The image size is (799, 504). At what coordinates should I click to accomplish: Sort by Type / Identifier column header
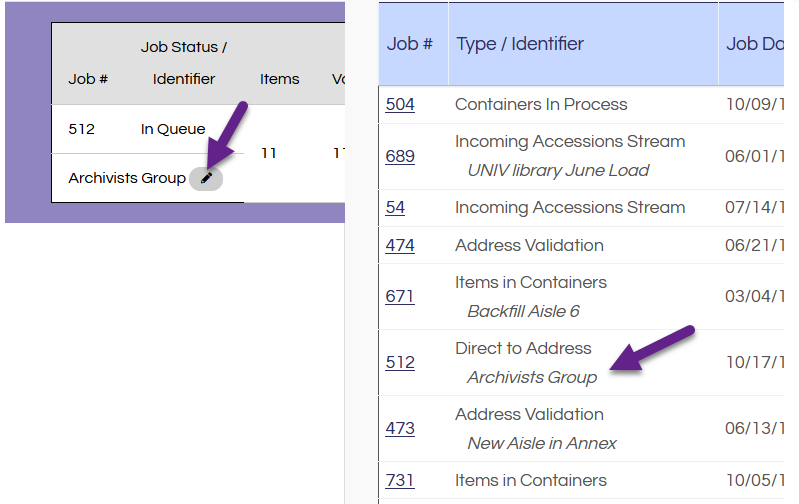520,44
